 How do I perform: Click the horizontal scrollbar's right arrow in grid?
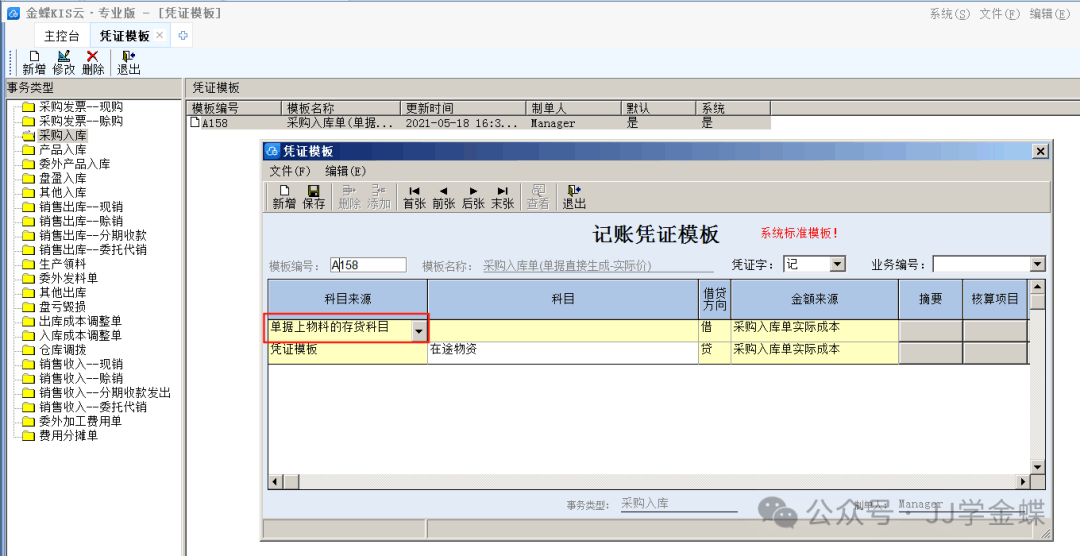tap(1021, 483)
